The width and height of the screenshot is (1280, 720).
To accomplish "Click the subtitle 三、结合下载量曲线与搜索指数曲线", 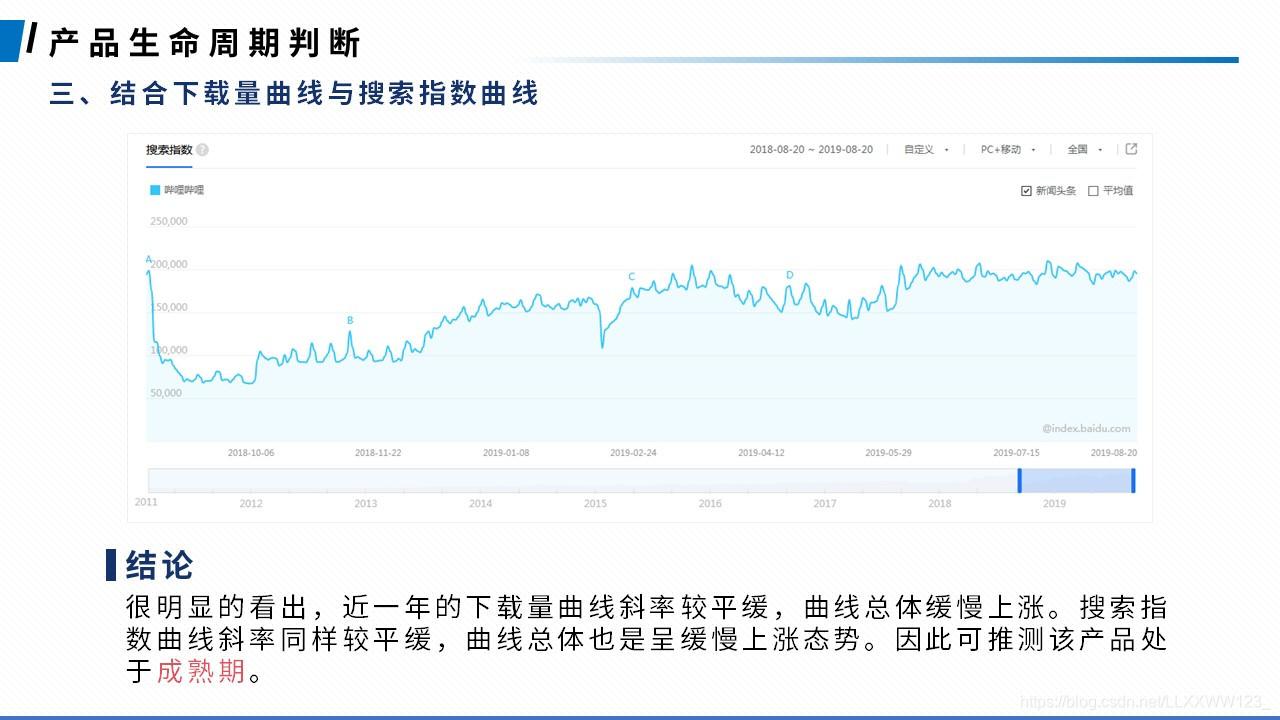I will pos(294,94).
